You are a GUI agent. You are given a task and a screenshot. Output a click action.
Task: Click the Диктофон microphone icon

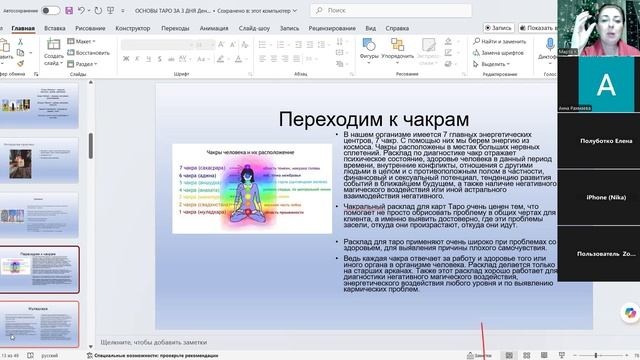click(x=550, y=44)
